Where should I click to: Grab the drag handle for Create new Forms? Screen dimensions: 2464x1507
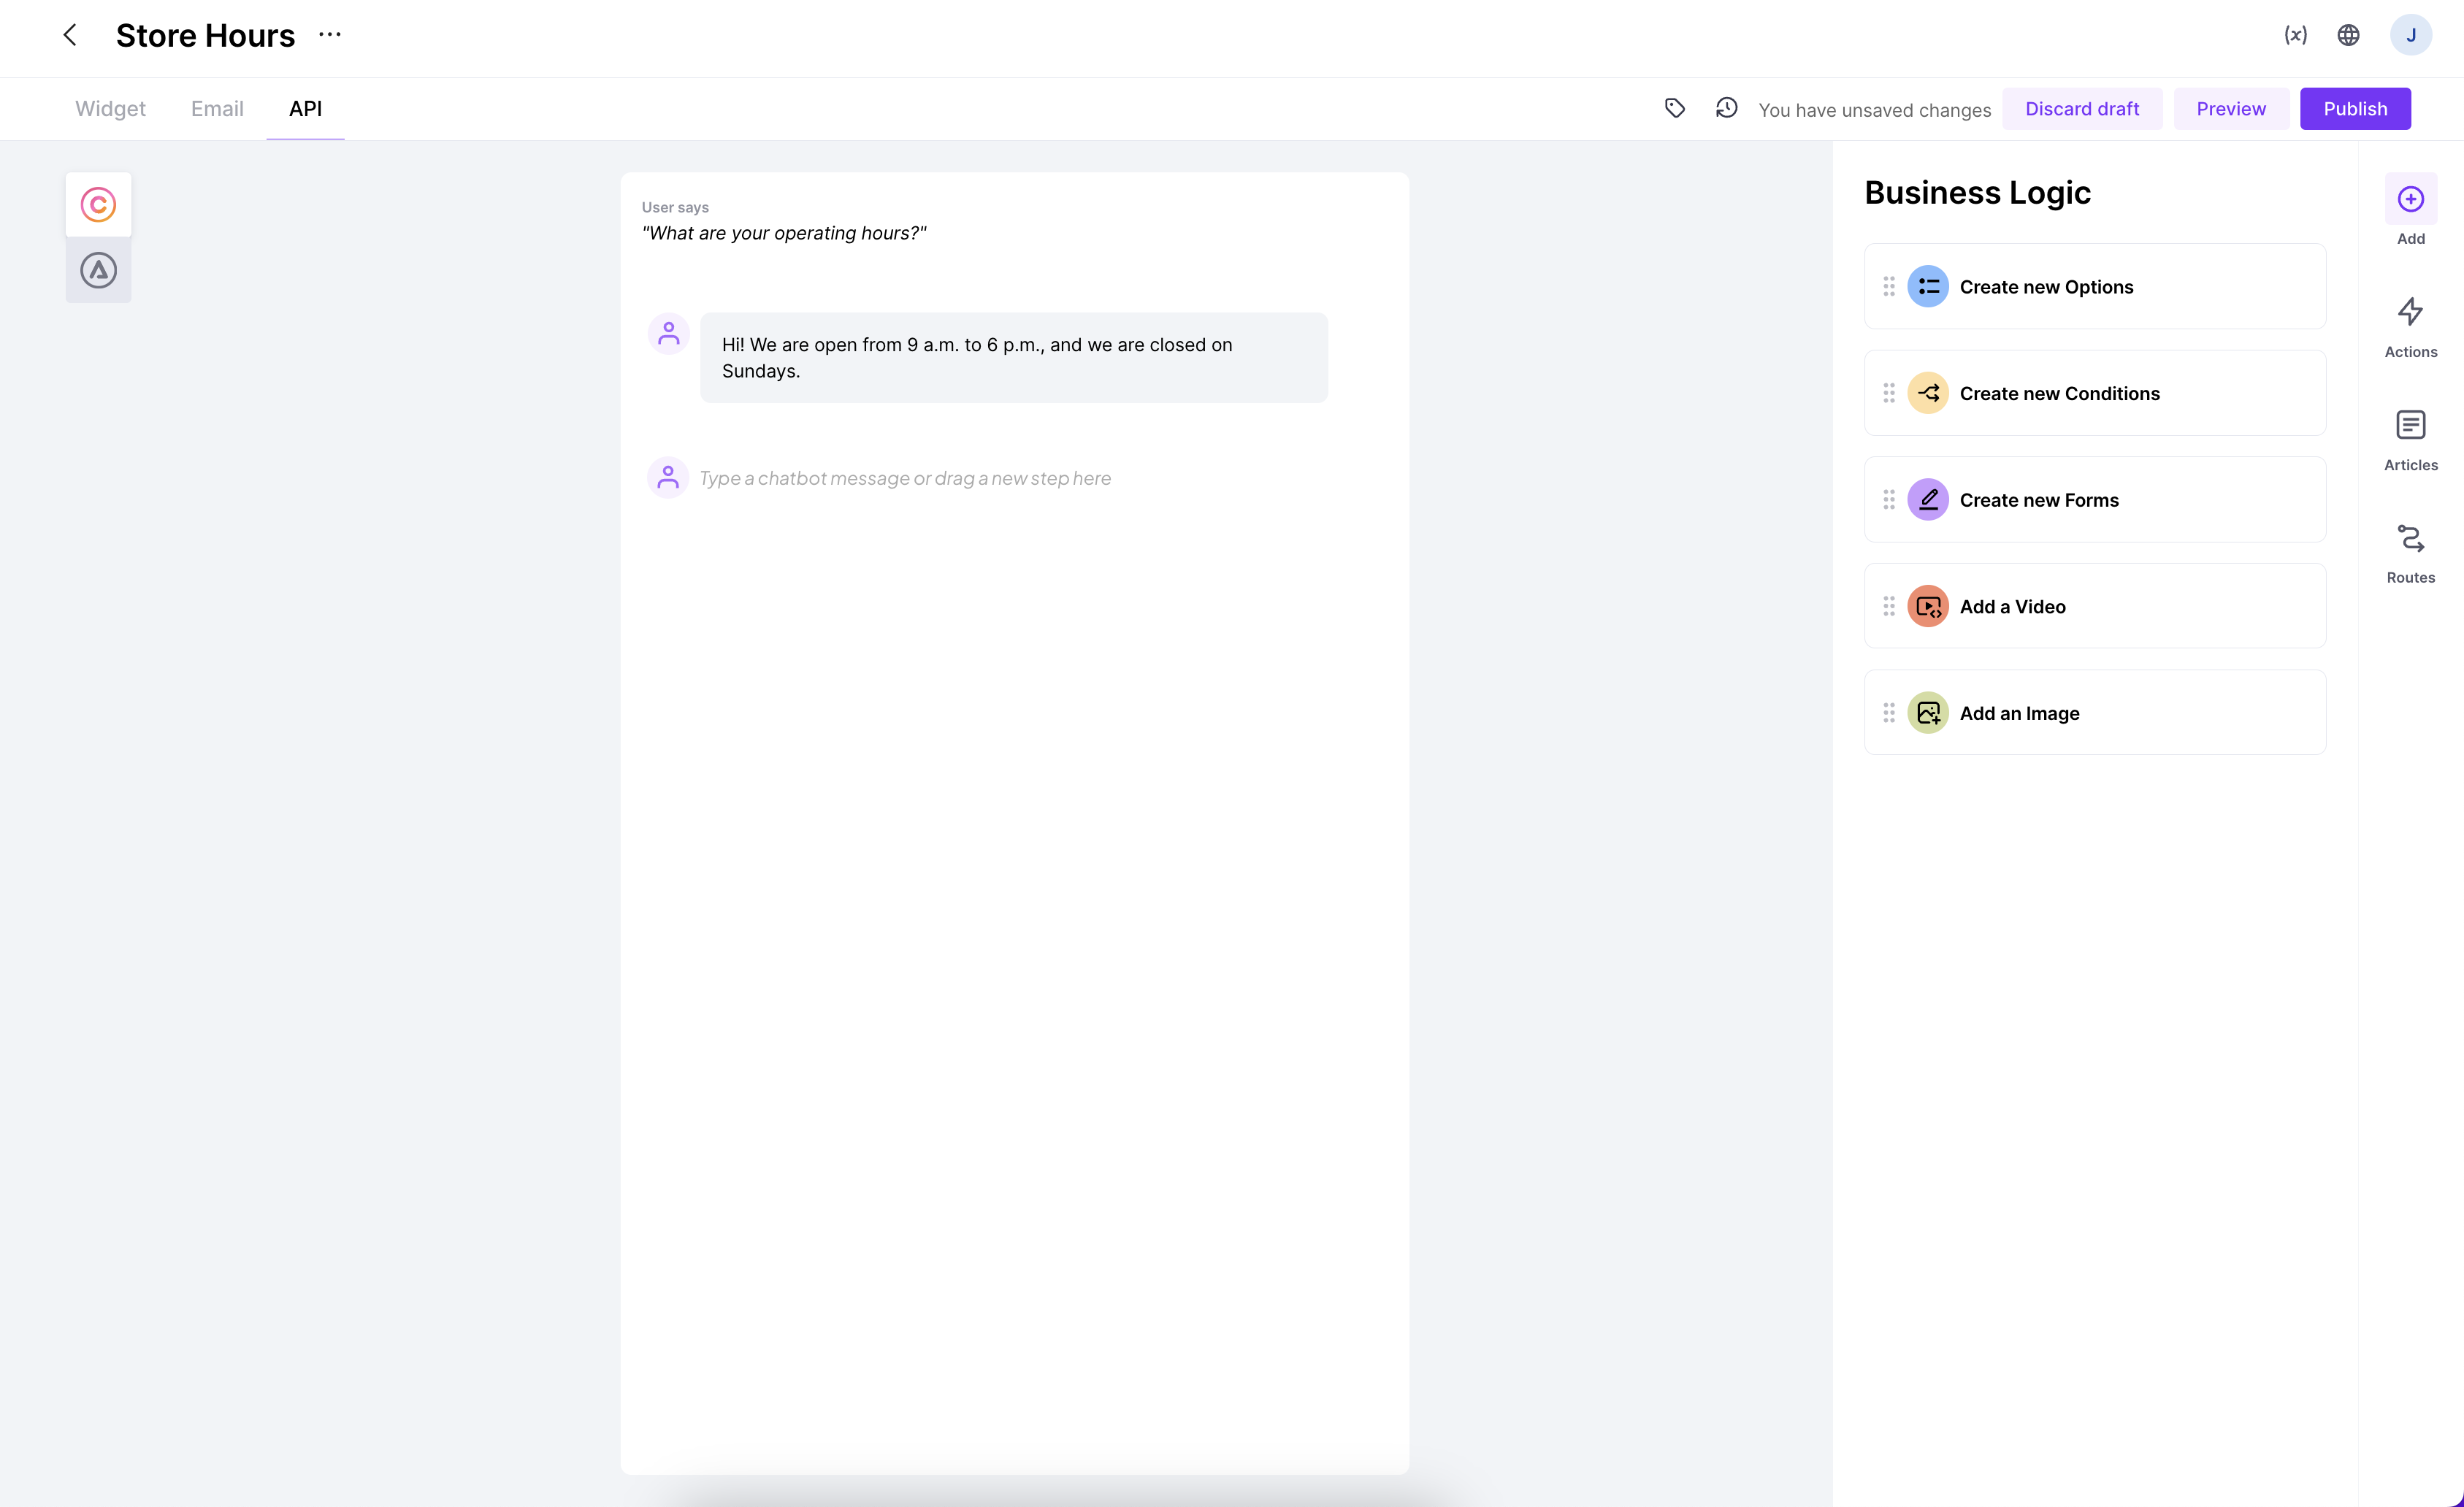(x=1888, y=500)
